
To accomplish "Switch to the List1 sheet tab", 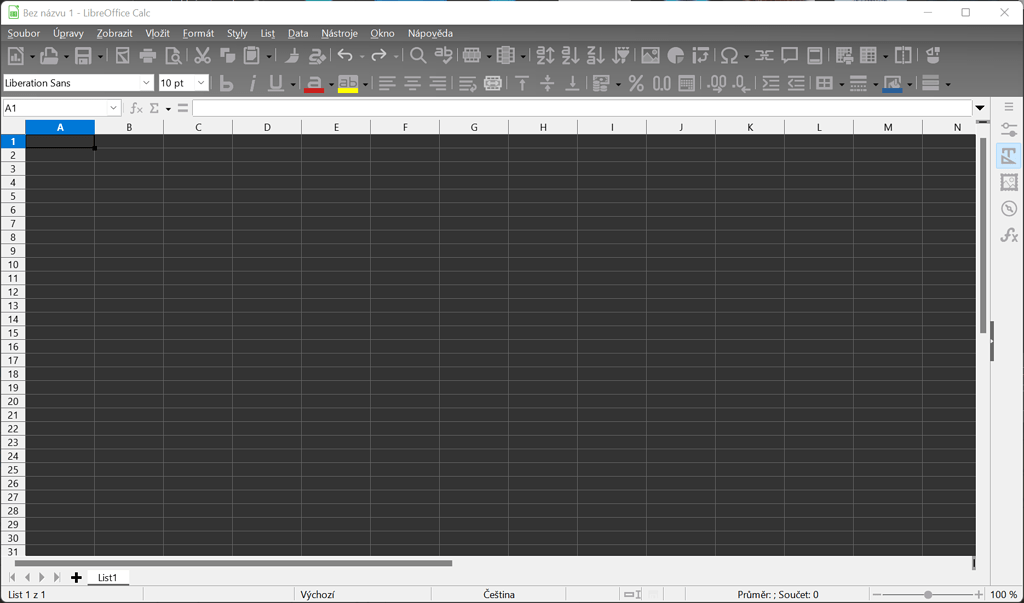I will tap(108, 577).
